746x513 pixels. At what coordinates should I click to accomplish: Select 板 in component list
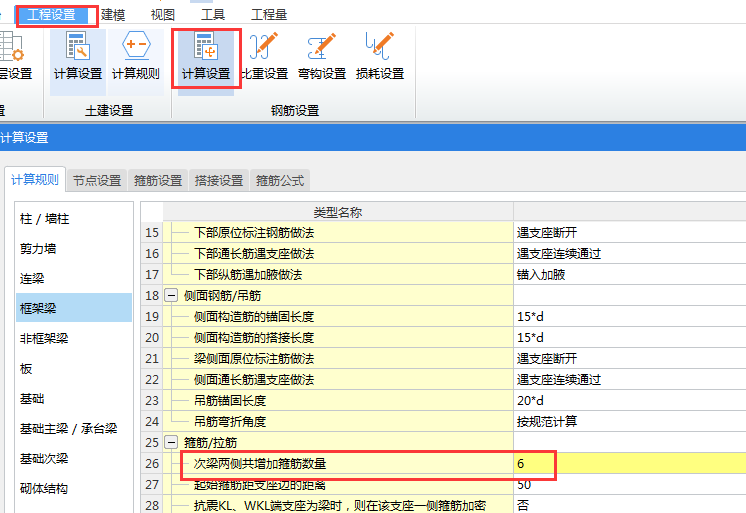(x=74, y=368)
